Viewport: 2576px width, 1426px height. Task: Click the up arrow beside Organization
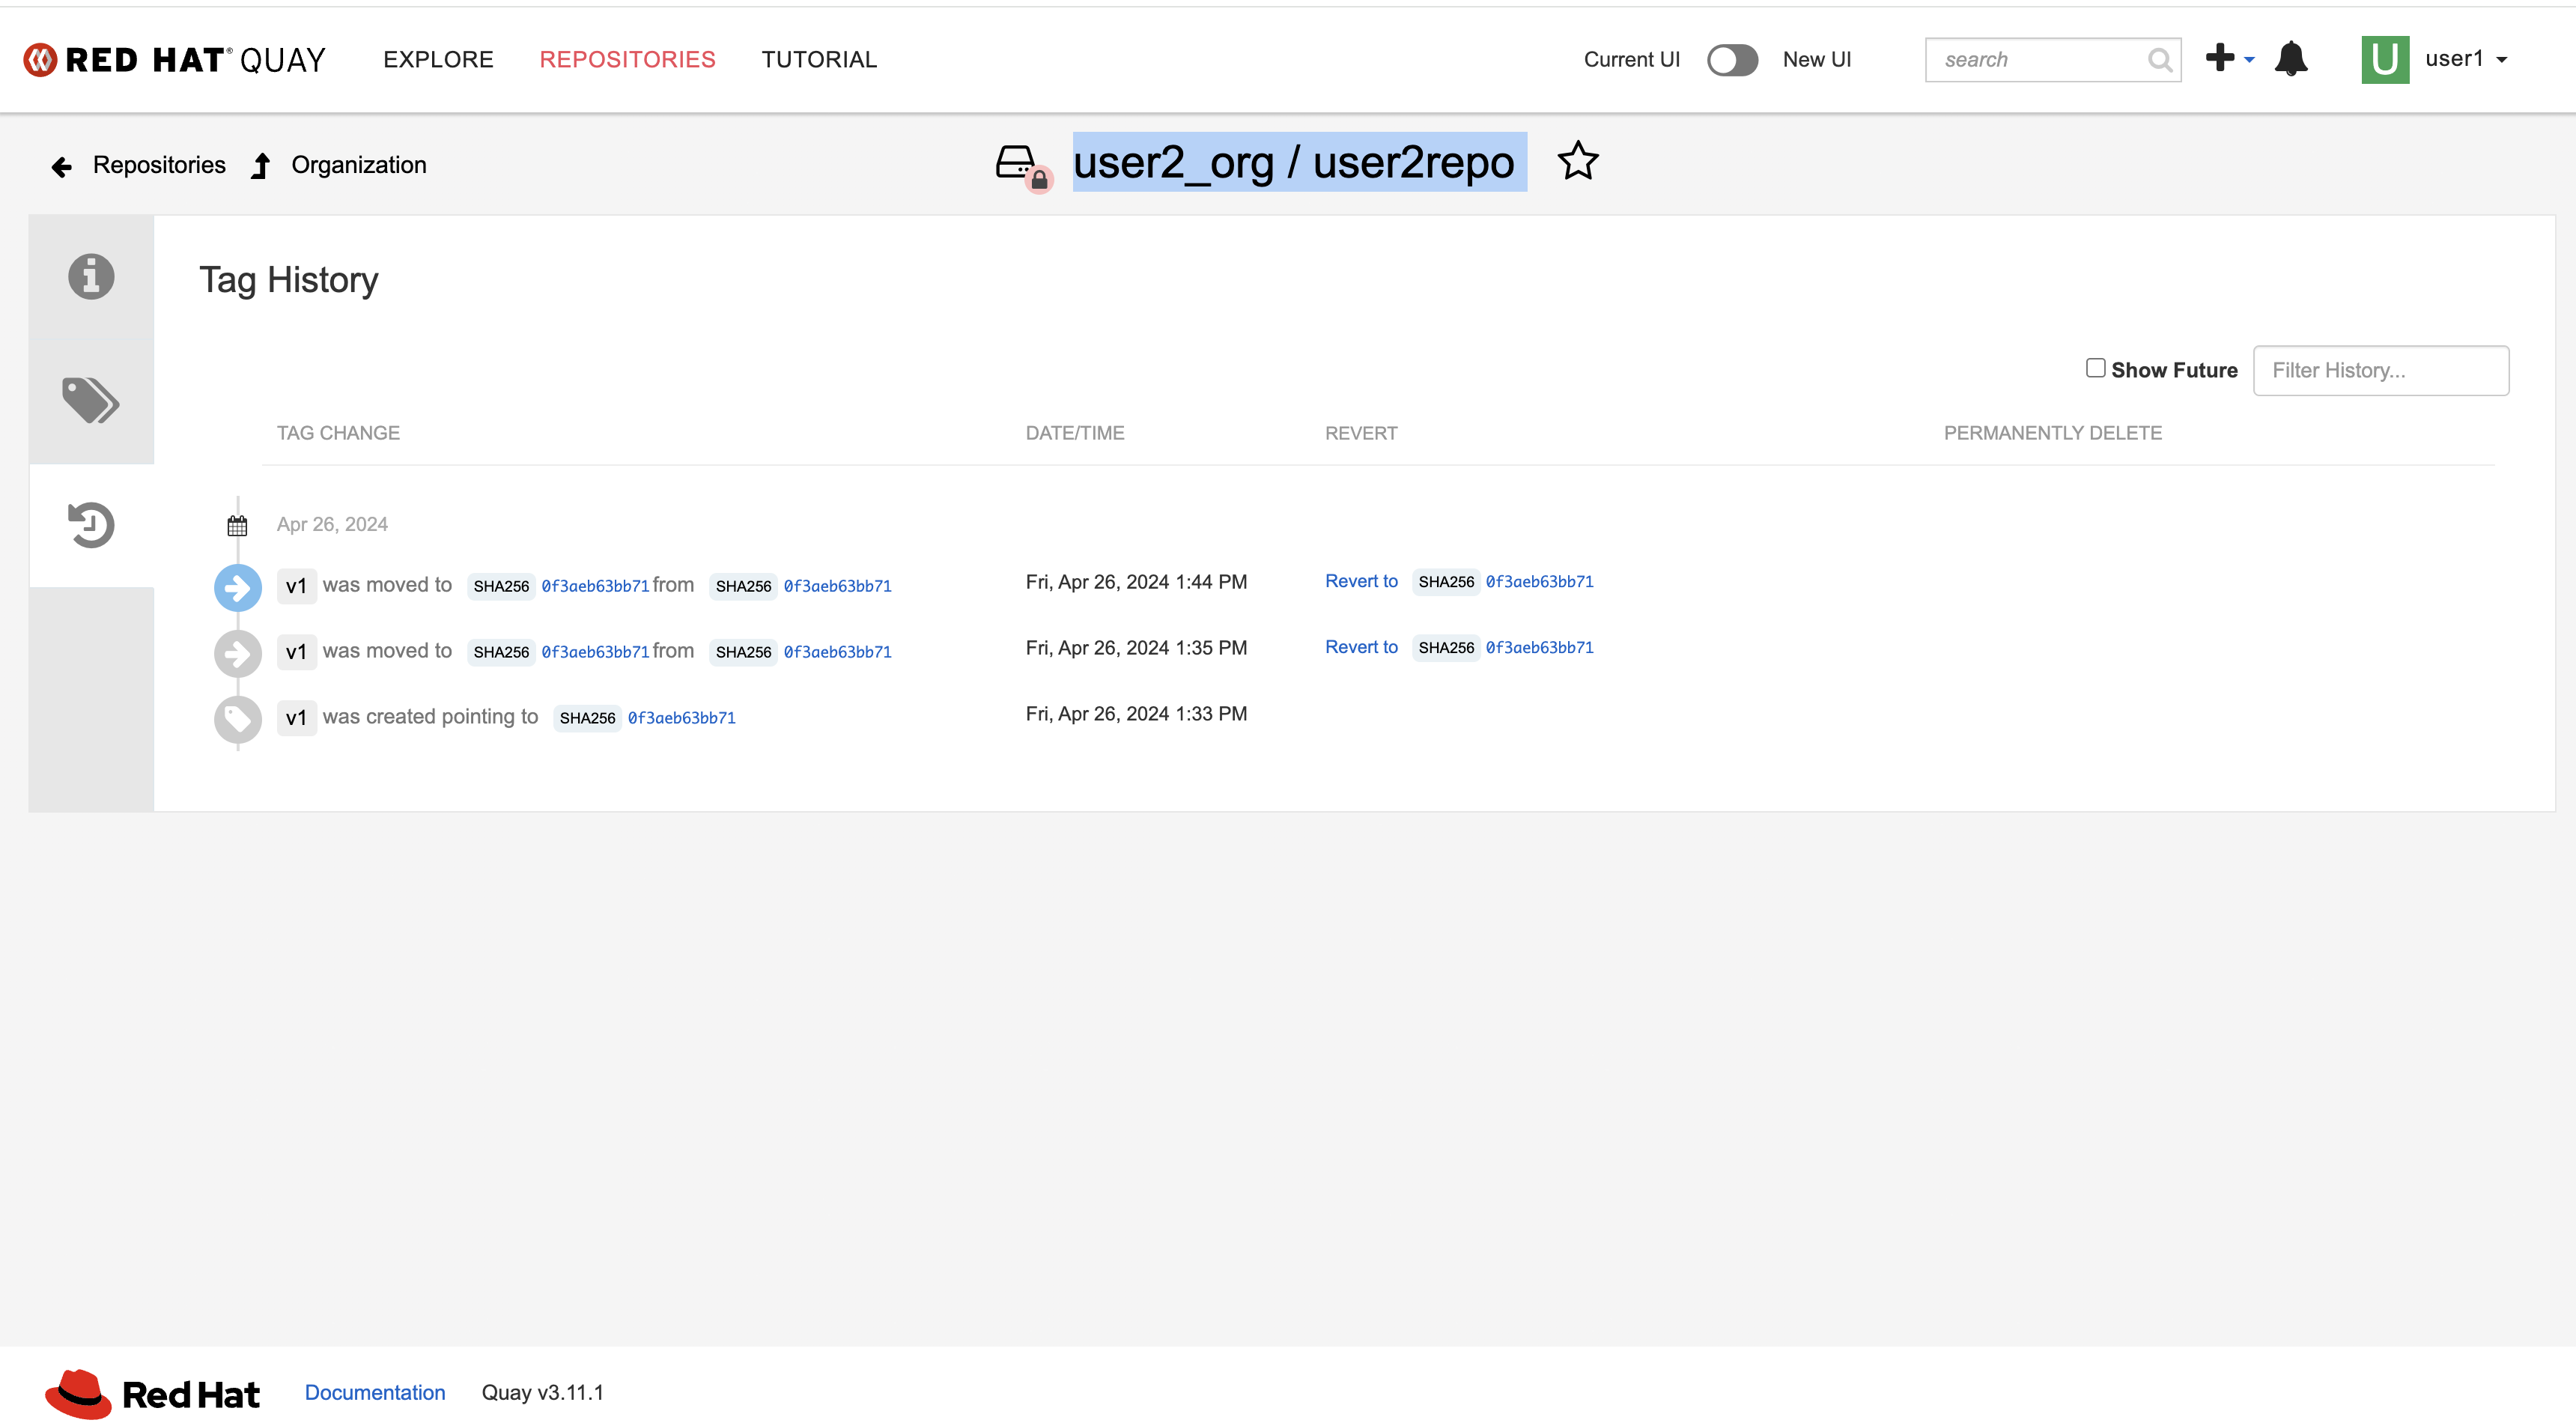click(x=261, y=166)
